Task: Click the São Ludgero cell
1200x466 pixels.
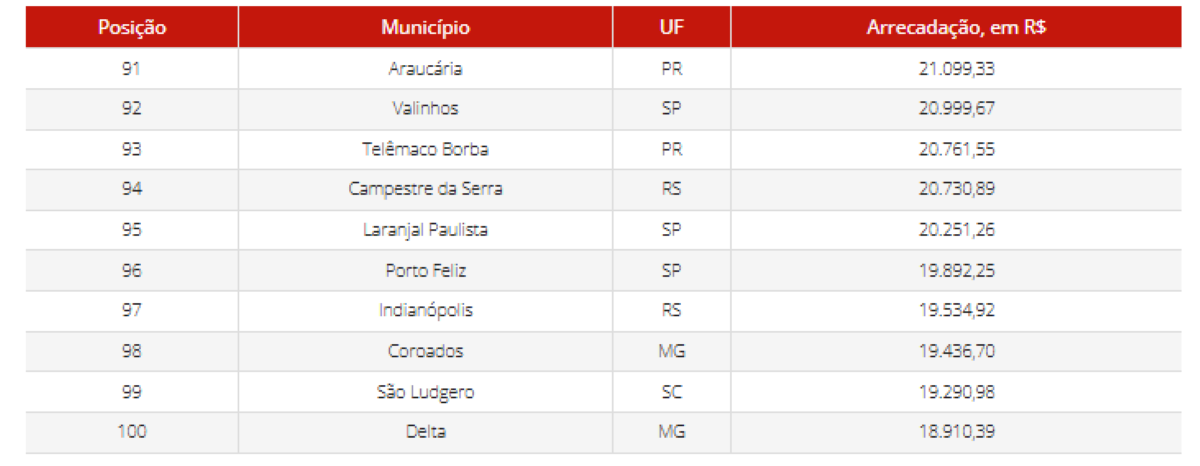Action: (x=425, y=392)
